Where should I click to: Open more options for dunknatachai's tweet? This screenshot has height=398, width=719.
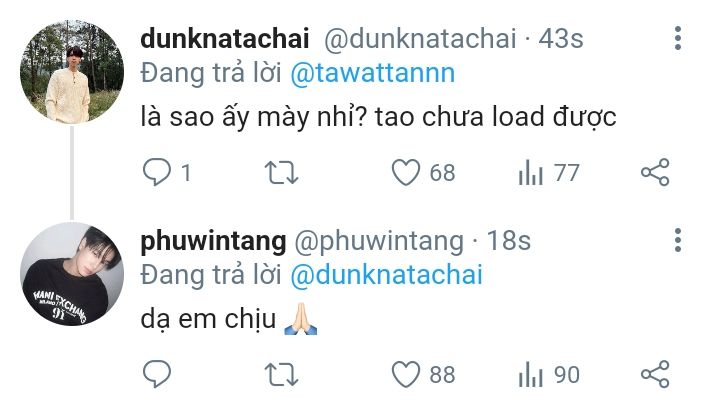point(678,38)
